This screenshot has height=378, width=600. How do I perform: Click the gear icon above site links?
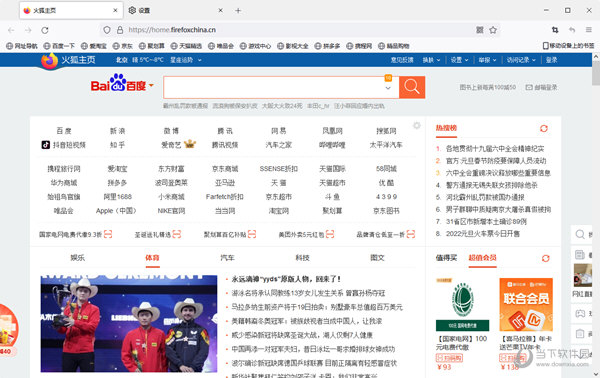coord(417,125)
